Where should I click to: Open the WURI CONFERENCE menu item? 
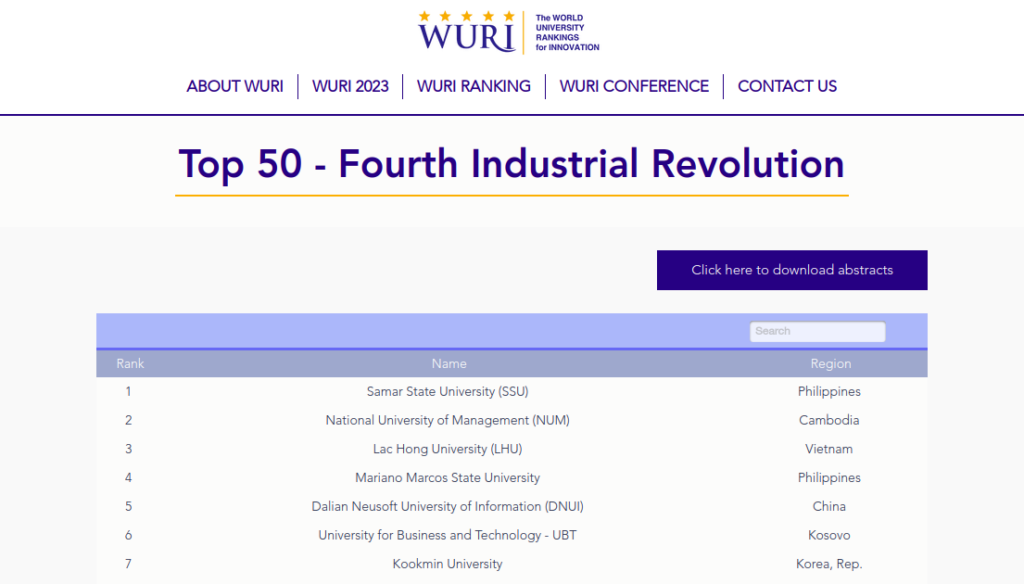(x=633, y=86)
